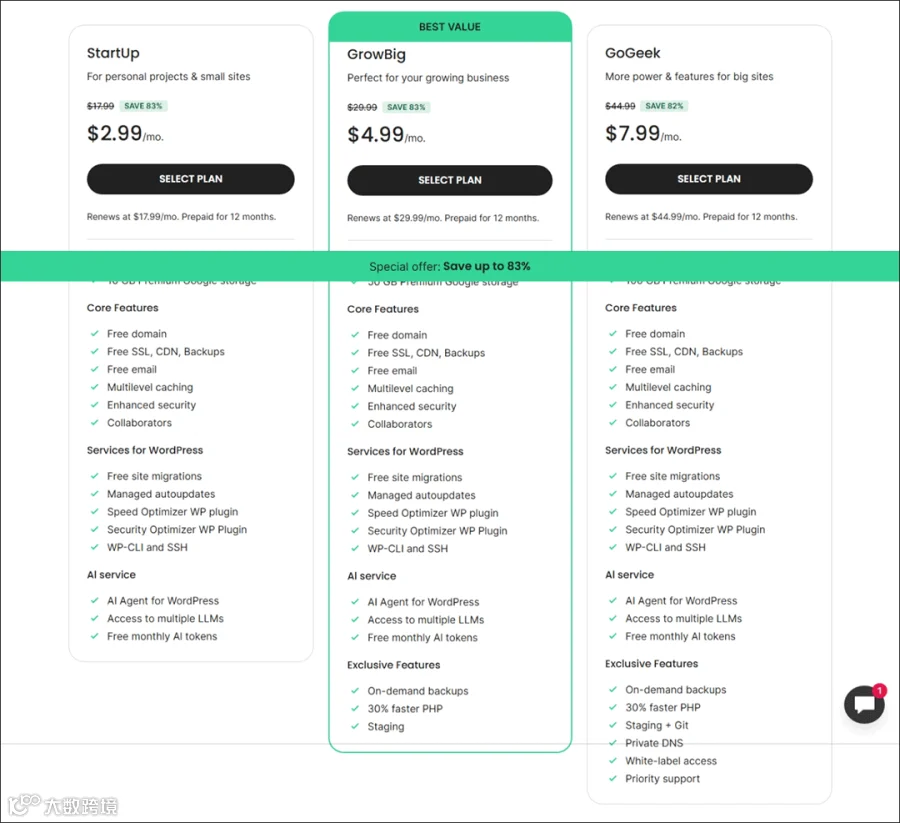Image resolution: width=900 pixels, height=823 pixels.
Task: Select the StartUp plan button
Action: point(191,179)
